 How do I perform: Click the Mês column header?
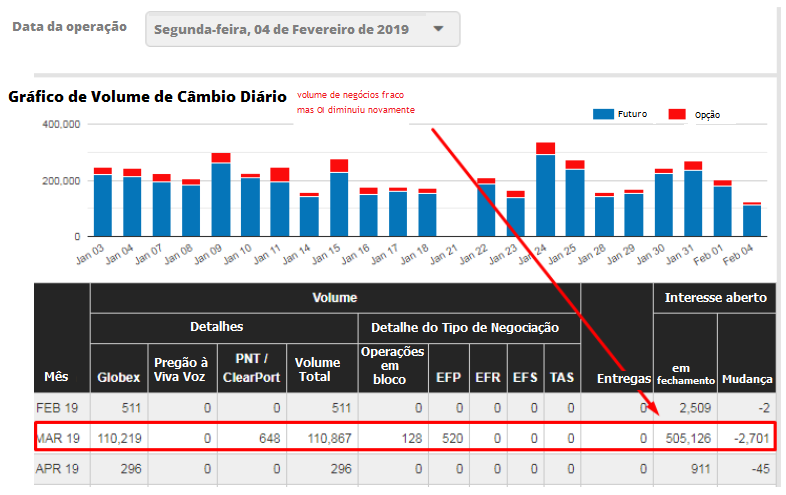point(57,378)
